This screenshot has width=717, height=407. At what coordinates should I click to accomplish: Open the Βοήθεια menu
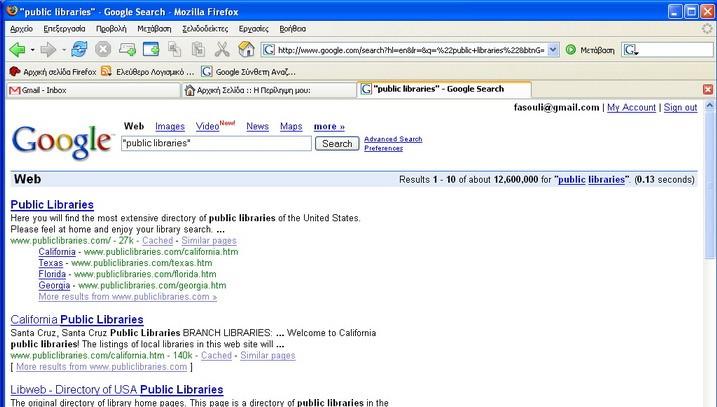pyautogui.click(x=293, y=29)
